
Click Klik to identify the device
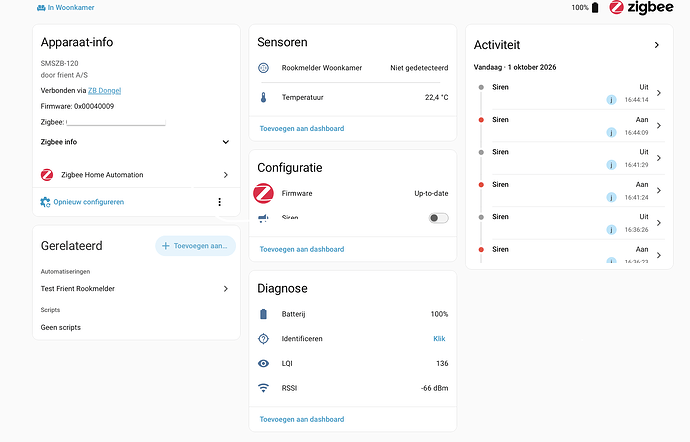439,339
